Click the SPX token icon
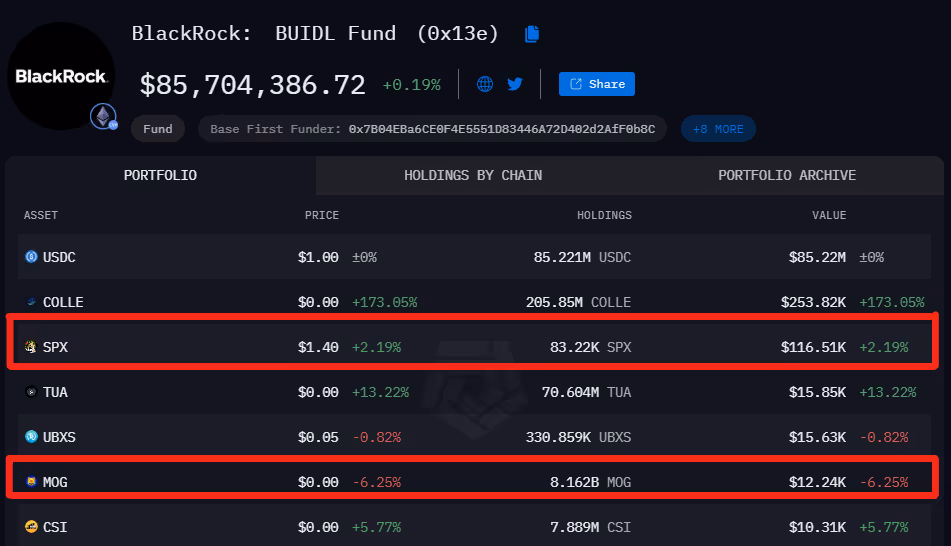951x546 pixels. click(30, 346)
